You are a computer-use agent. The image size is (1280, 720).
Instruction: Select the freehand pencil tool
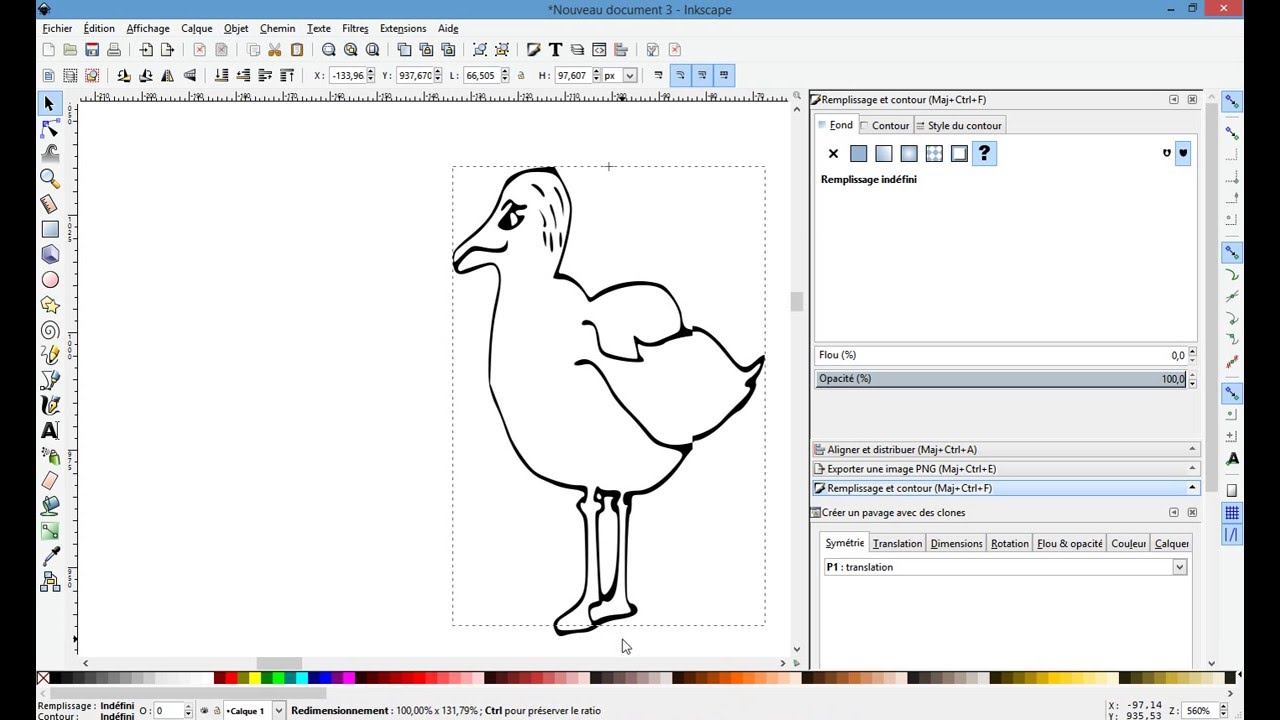(x=49, y=355)
